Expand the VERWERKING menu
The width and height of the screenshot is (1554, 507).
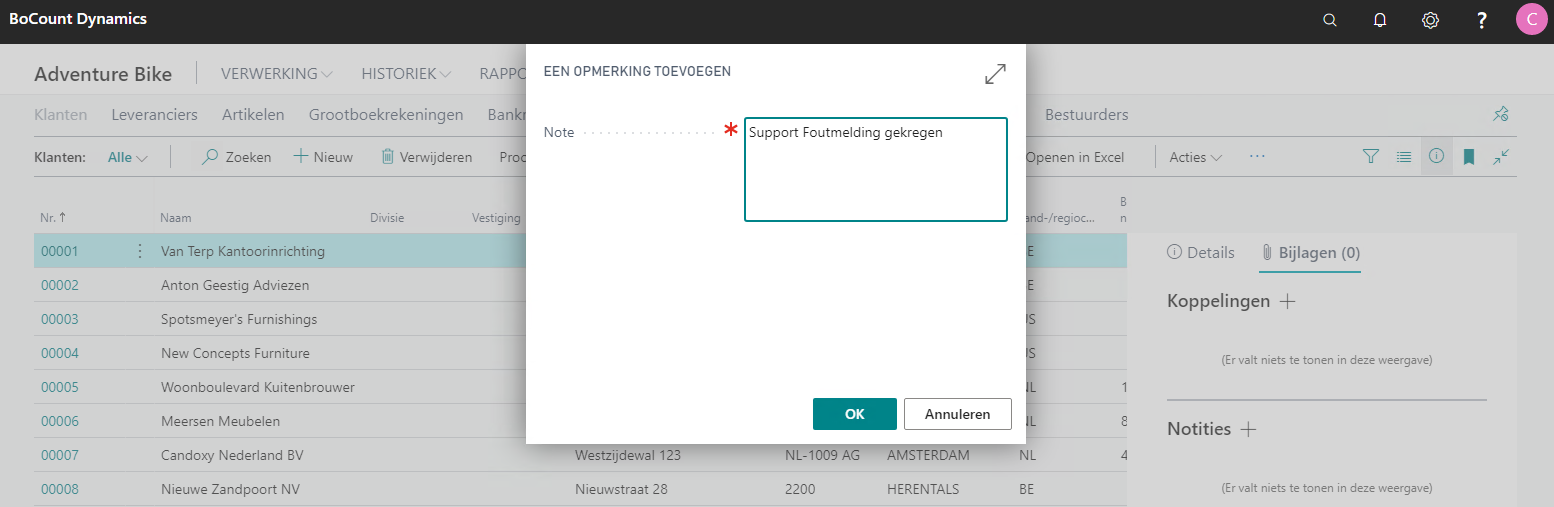tap(277, 74)
